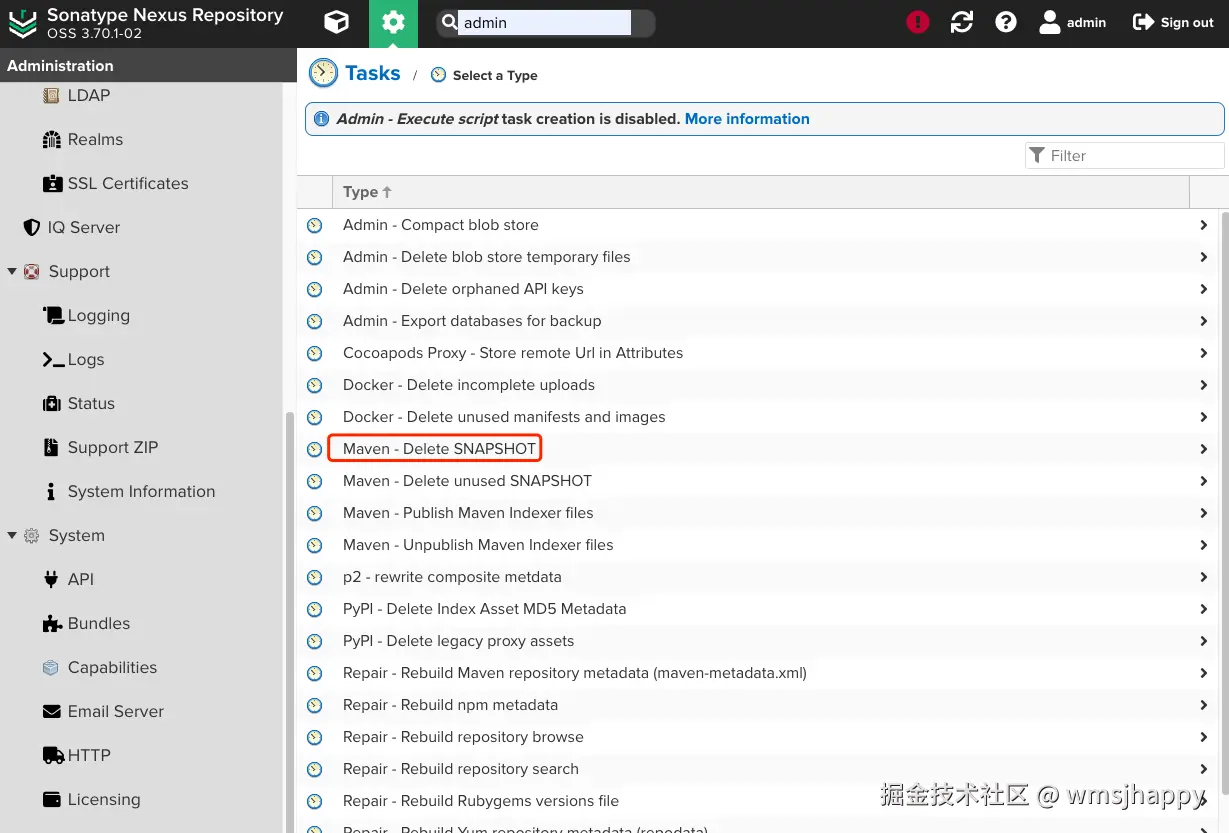Open Capabilities under System
Screen dimensions: 1229x833
coord(112,667)
